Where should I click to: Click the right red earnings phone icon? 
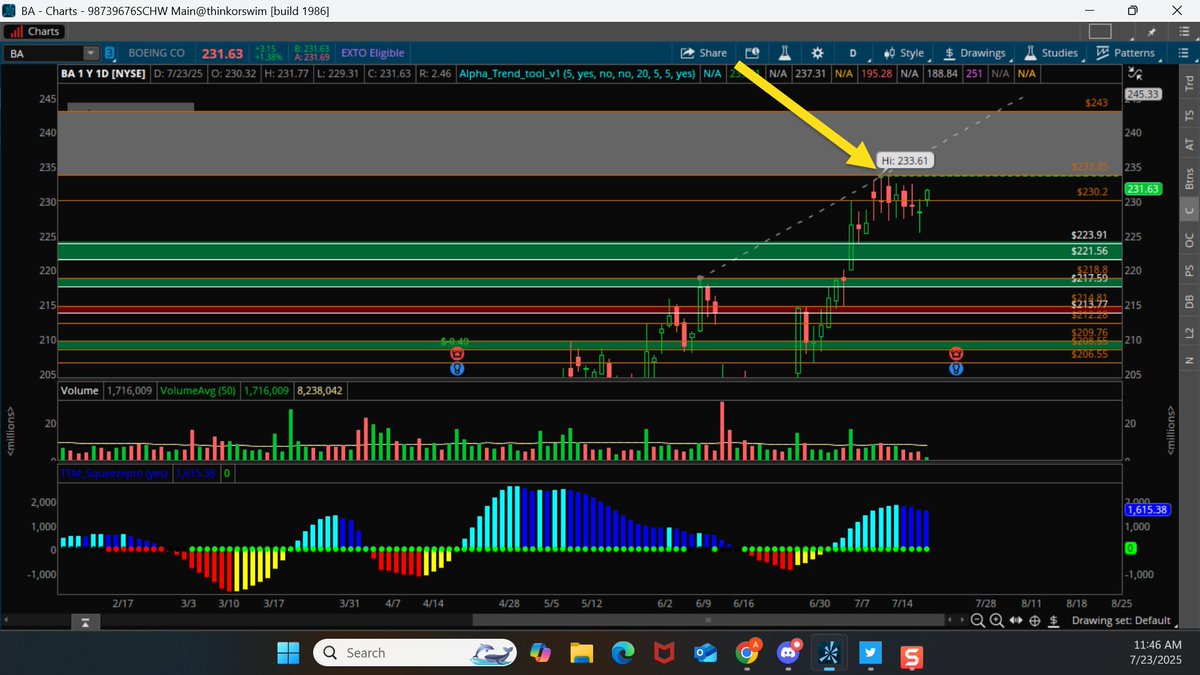click(x=956, y=354)
